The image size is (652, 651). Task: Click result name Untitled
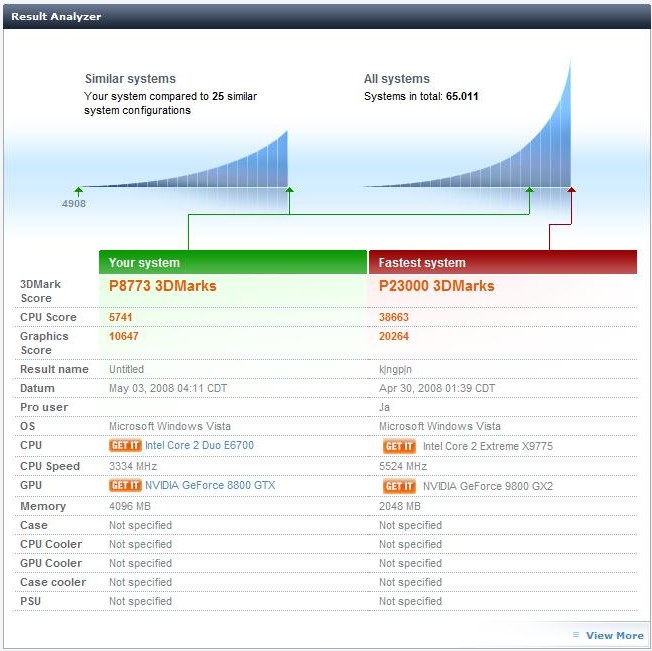[126, 369]
